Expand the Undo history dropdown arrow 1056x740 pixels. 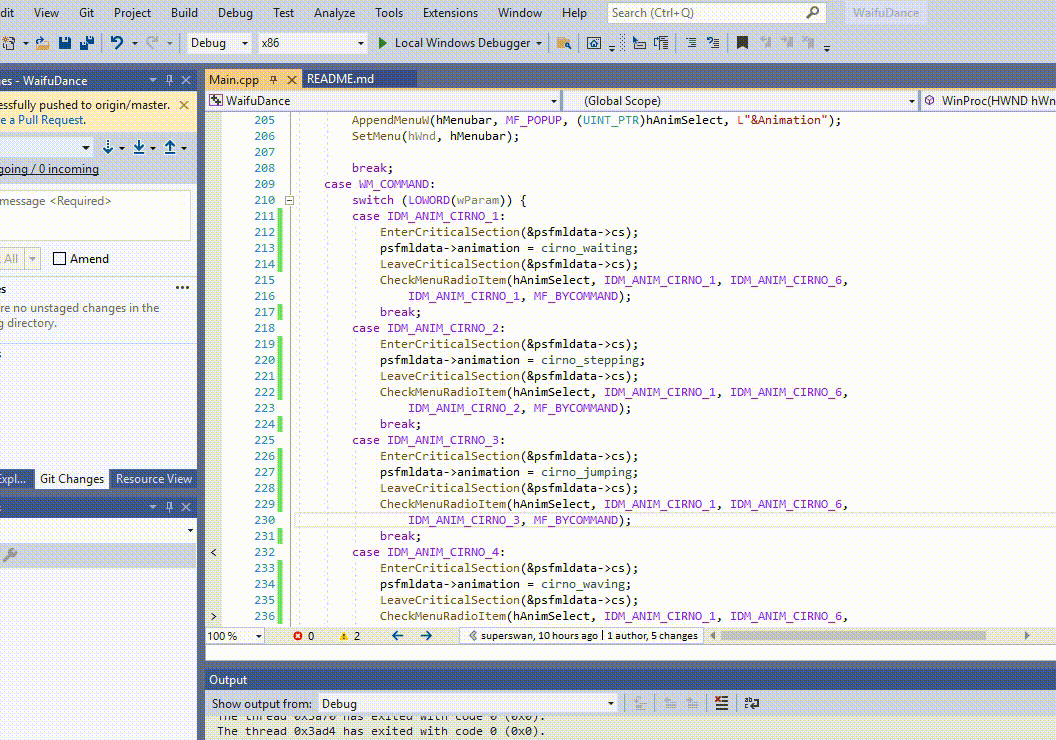pyautogui.click(x=135, y=43)
